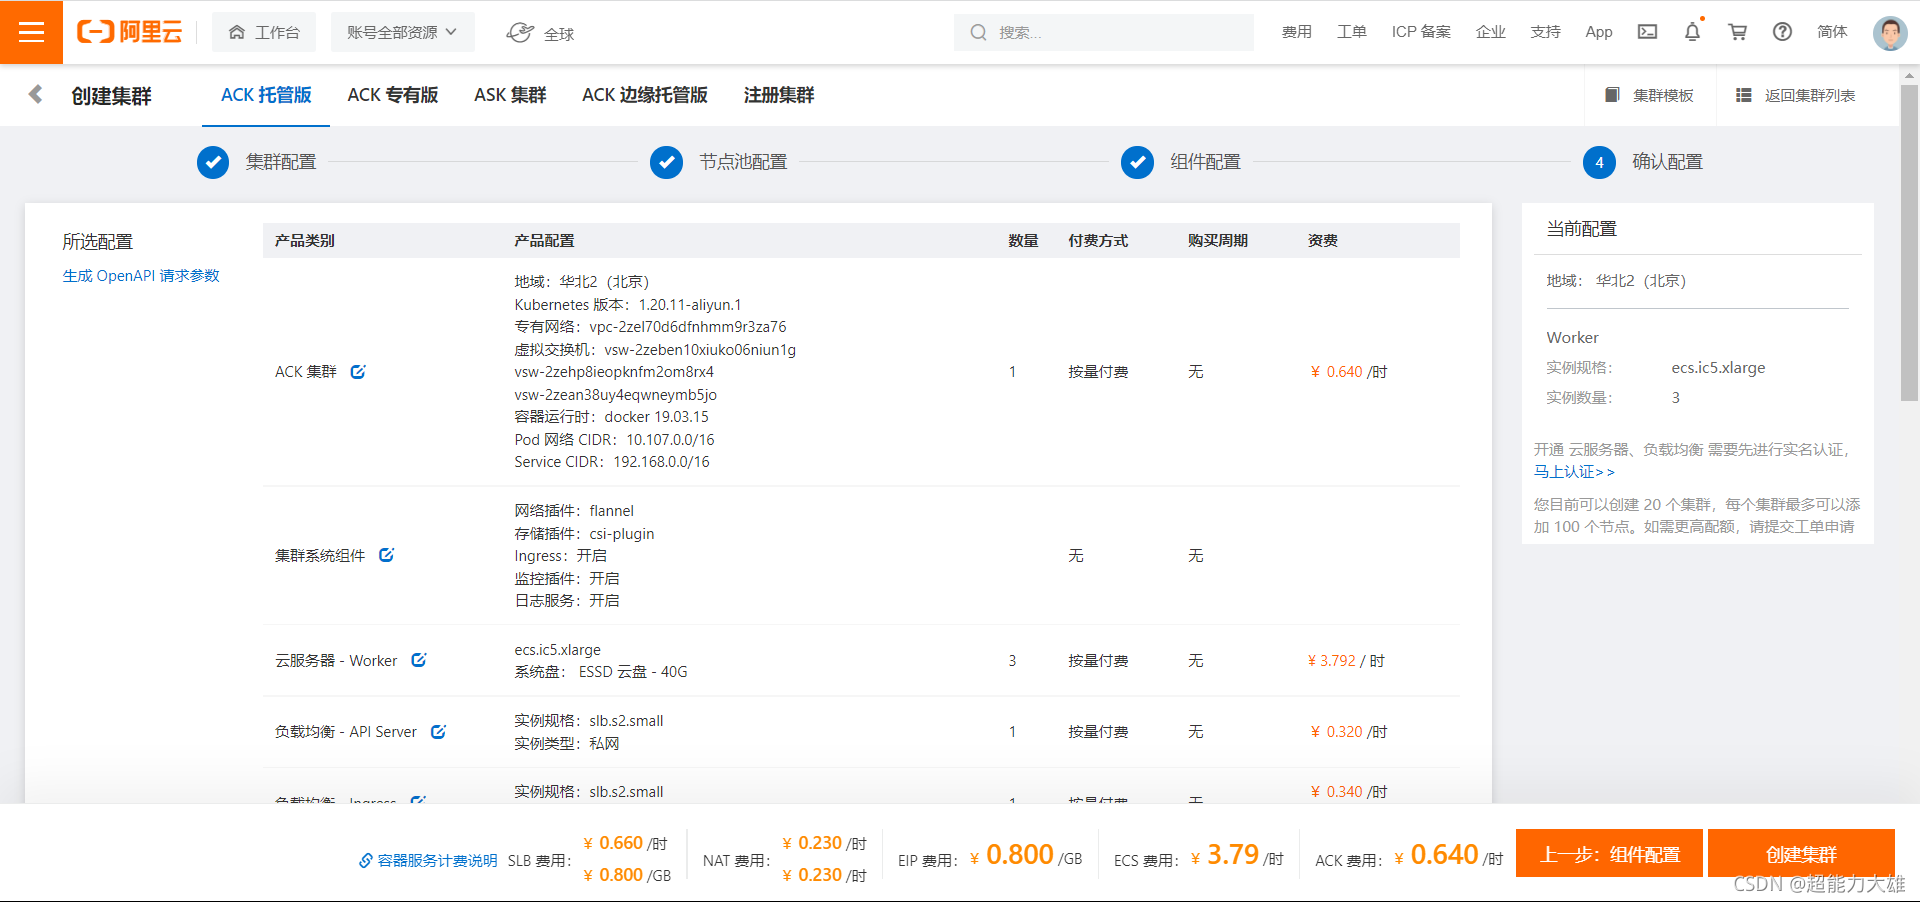Expand the 账号全部资源 dropdown

pos(402,32)
